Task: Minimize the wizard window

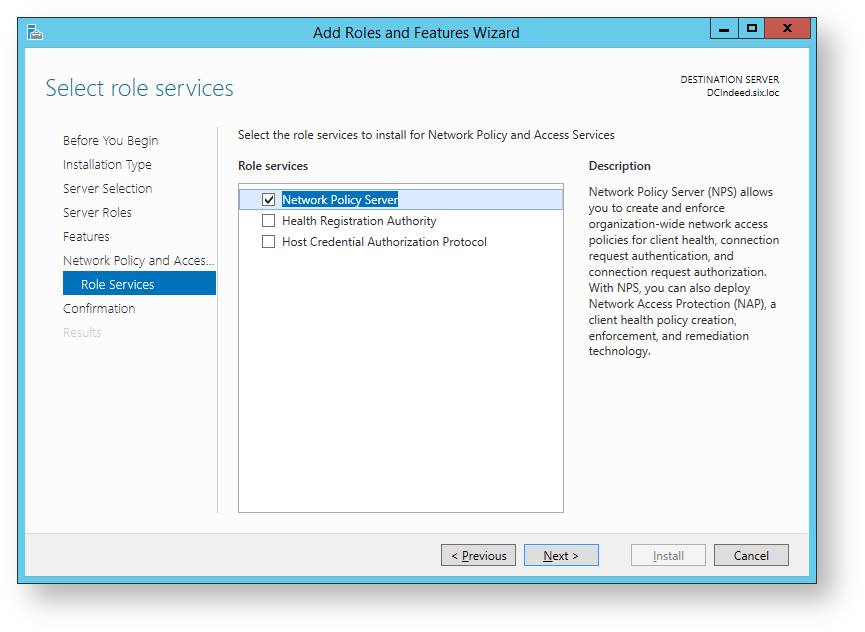Action: point(724,29)
